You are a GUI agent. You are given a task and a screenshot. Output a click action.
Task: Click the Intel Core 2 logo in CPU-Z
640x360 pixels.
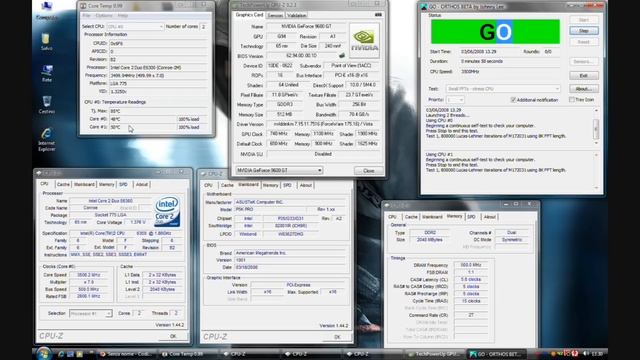[167, 211]
